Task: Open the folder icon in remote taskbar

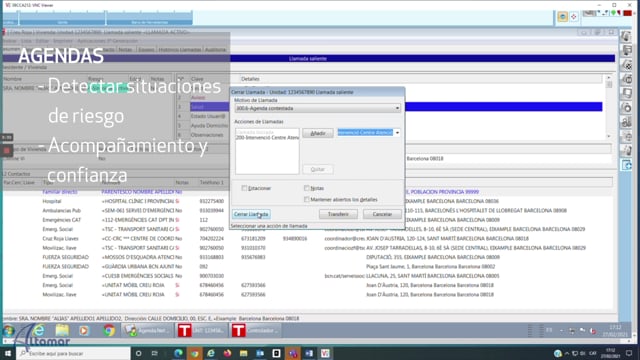Action: (62, 330)
